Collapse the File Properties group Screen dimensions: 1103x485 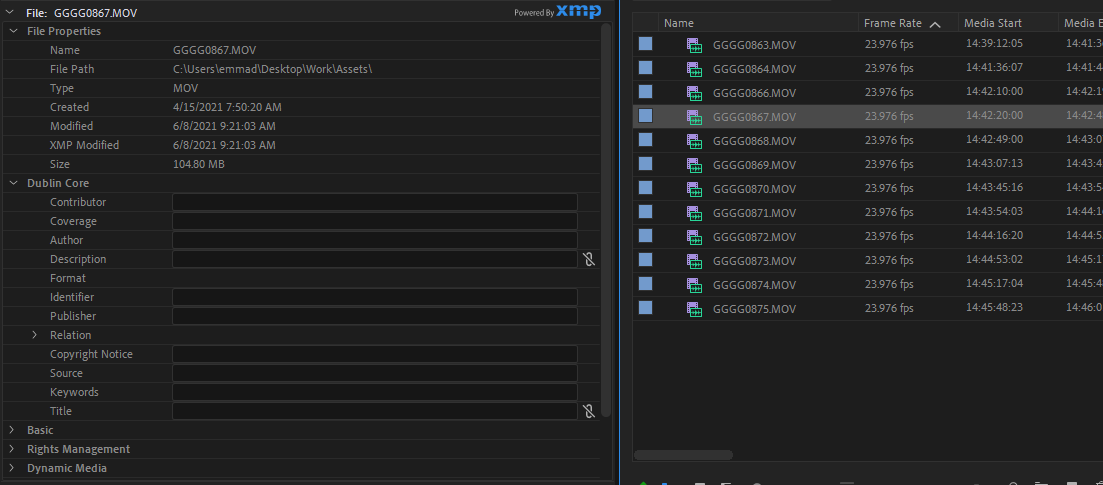pos(13,31)
